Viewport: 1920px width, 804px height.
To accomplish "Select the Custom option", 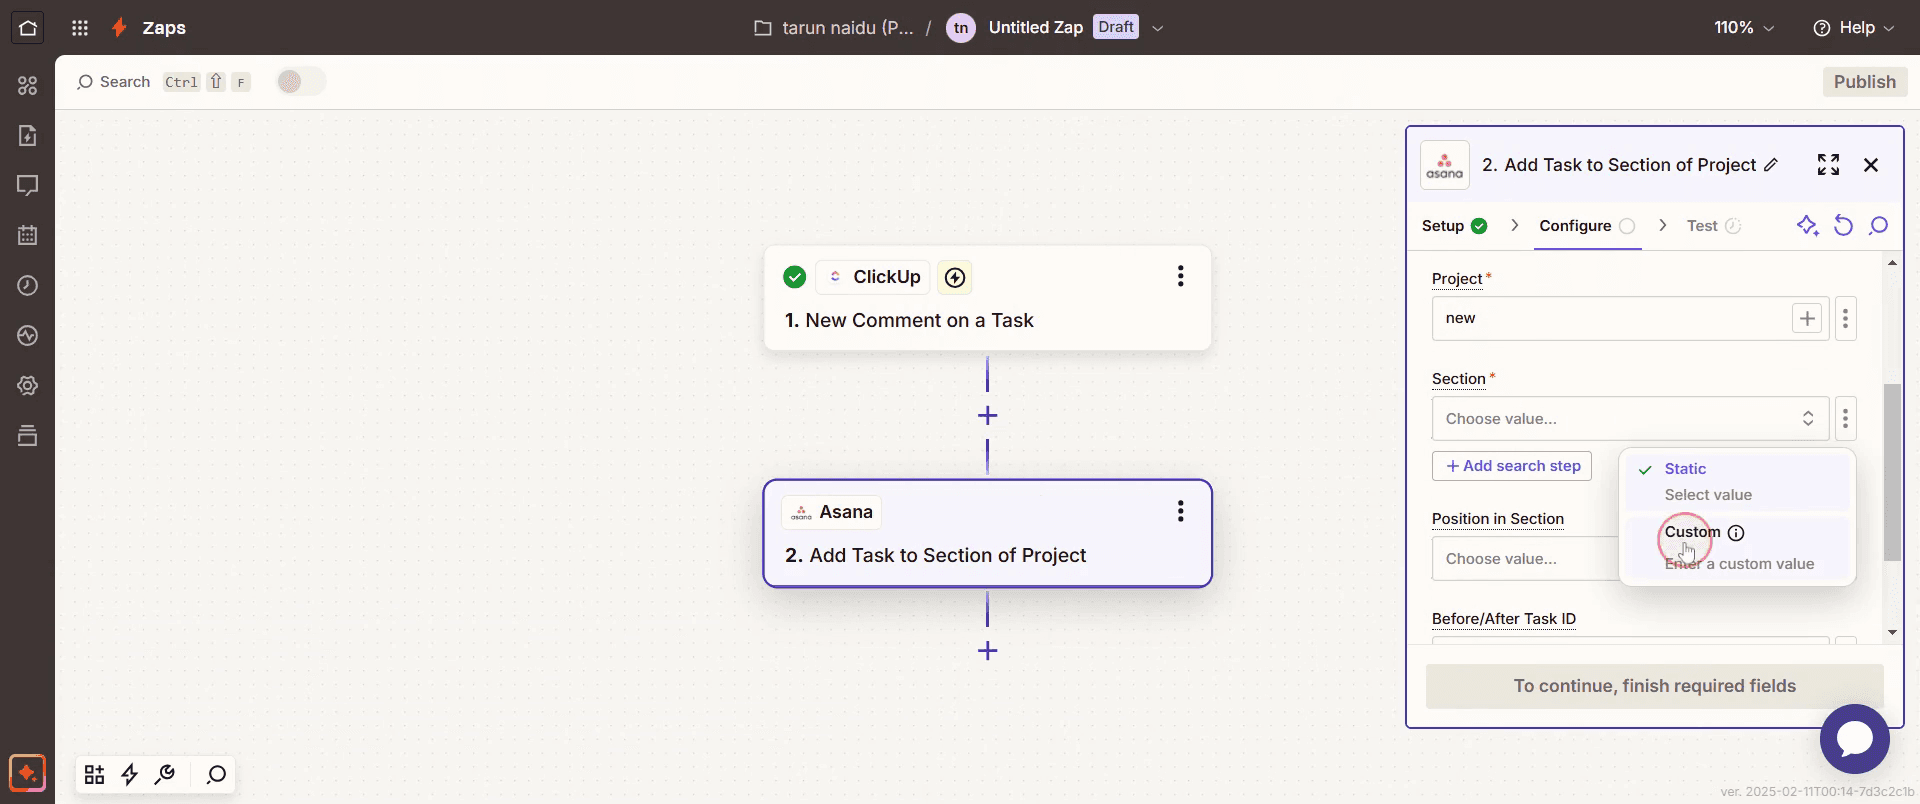I will 1737,547.
